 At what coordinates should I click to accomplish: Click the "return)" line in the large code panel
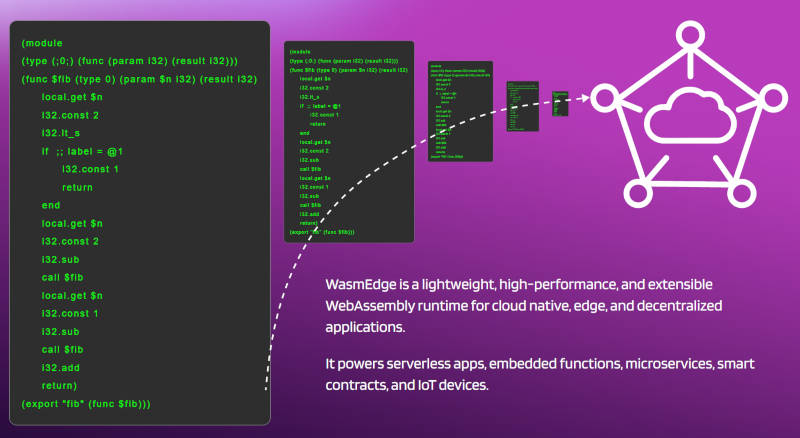point(59,385)
